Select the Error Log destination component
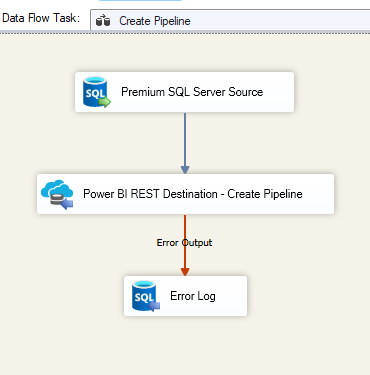 [185, 296]
